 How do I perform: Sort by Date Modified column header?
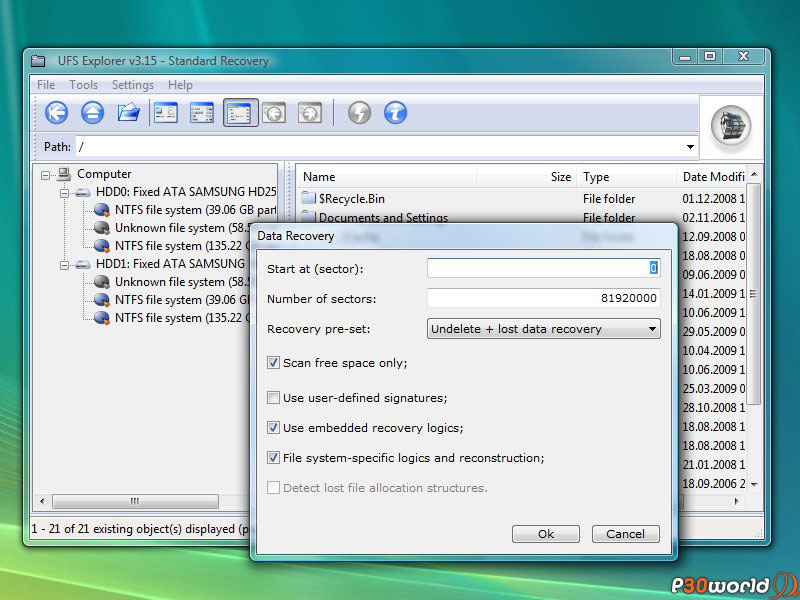click(x=711, y=177)
